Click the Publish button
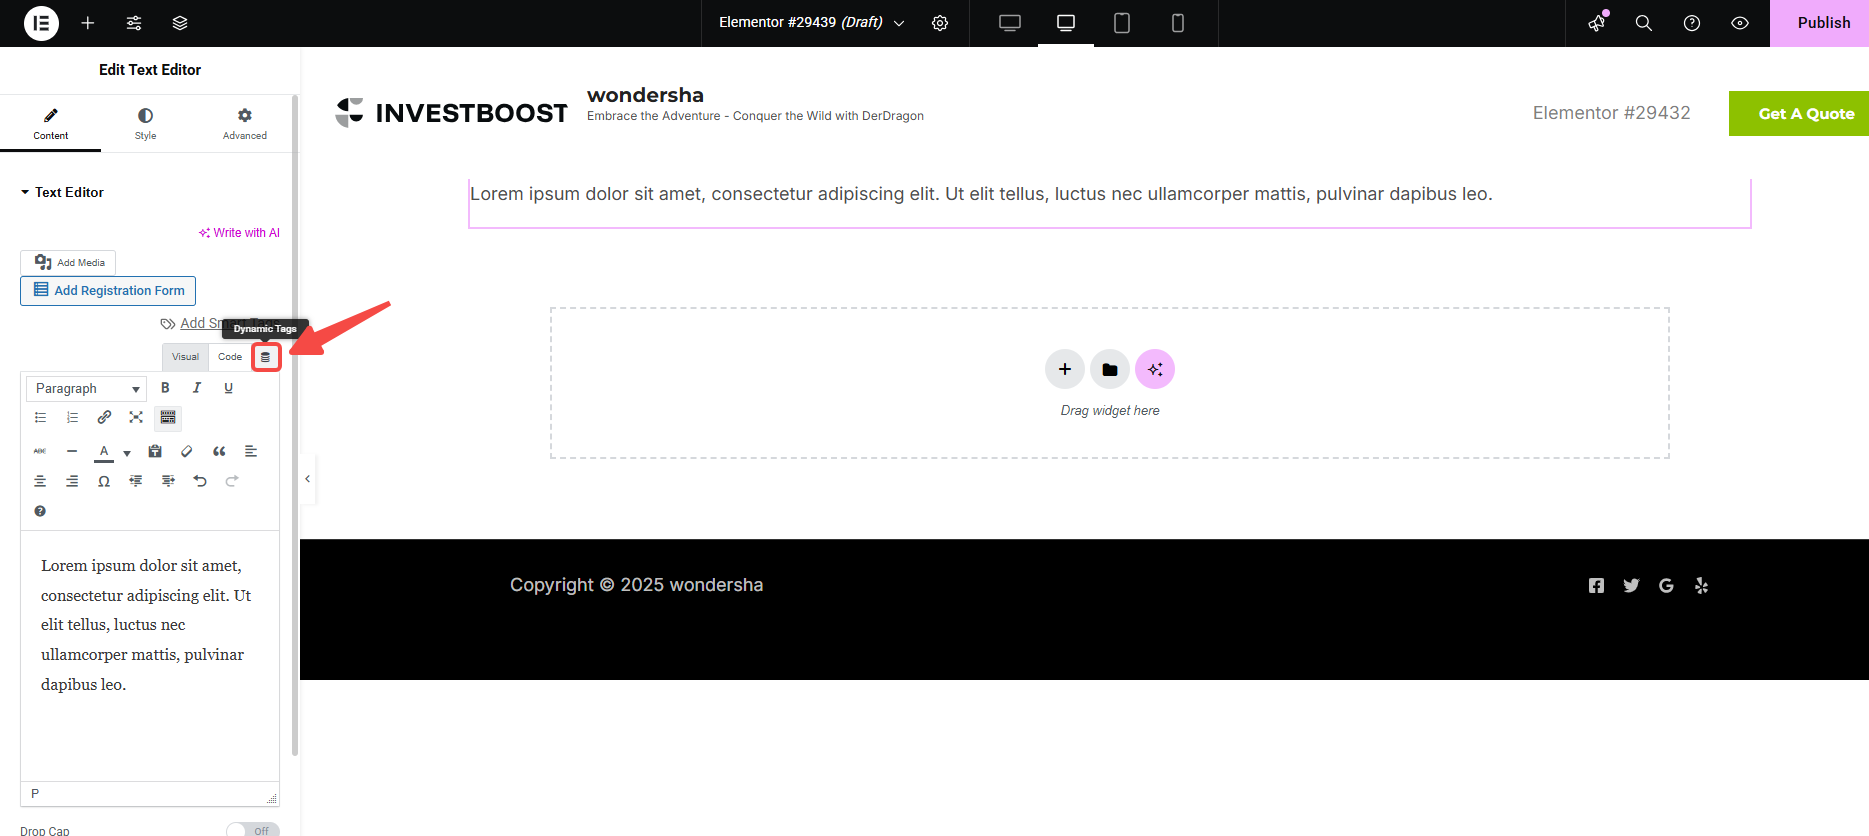The width and height of the screenshot is (1869, 836). tap(1822, 23)
